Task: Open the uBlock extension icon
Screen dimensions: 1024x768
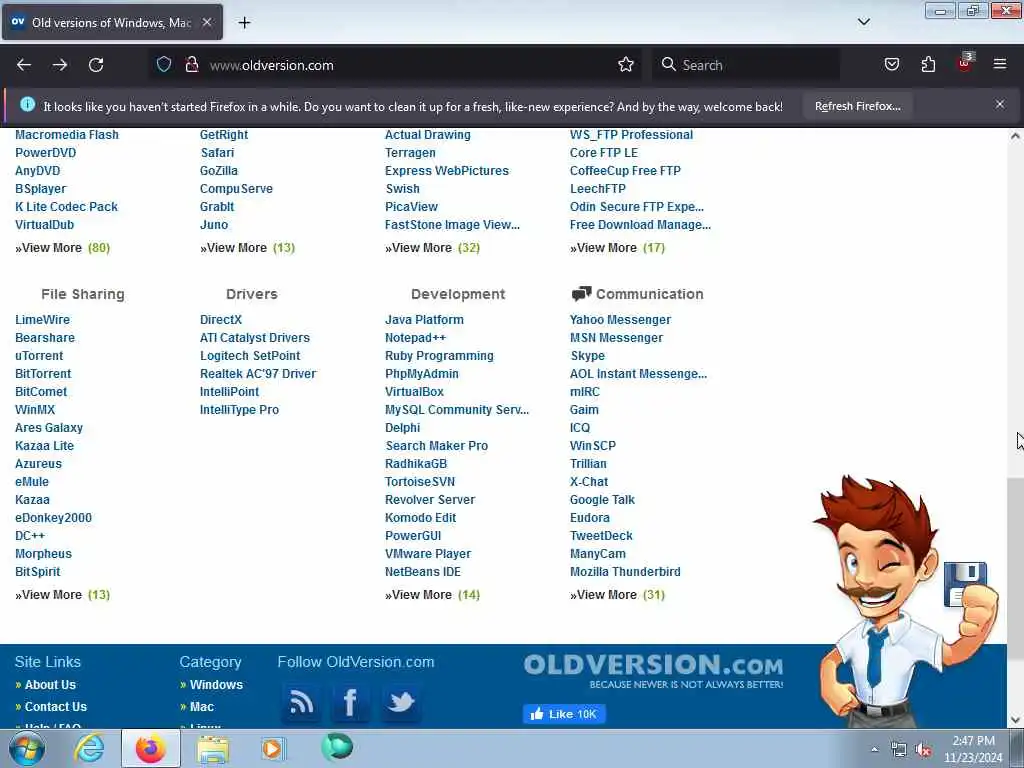Action: pyautogui.click(x=965, y=63)
